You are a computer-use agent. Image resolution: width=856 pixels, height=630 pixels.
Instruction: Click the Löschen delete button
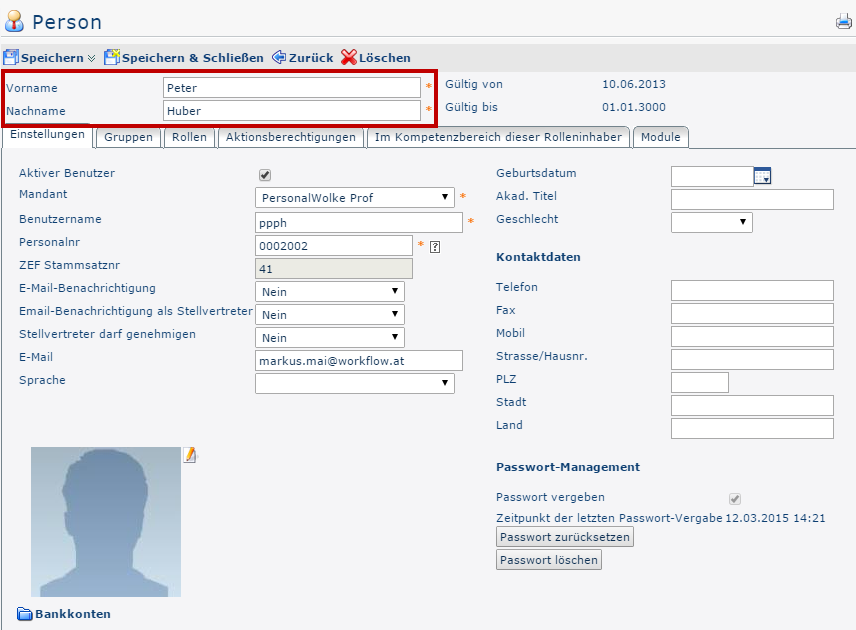(376, 58)
